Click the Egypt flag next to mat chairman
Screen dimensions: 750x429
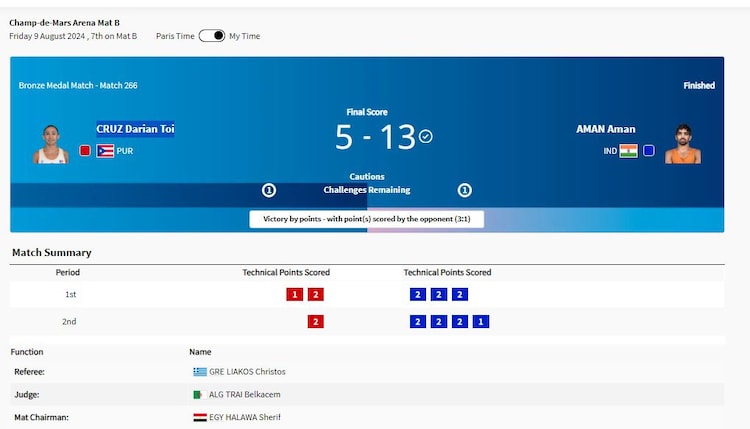pyautogui.click(x=200, y=417)
